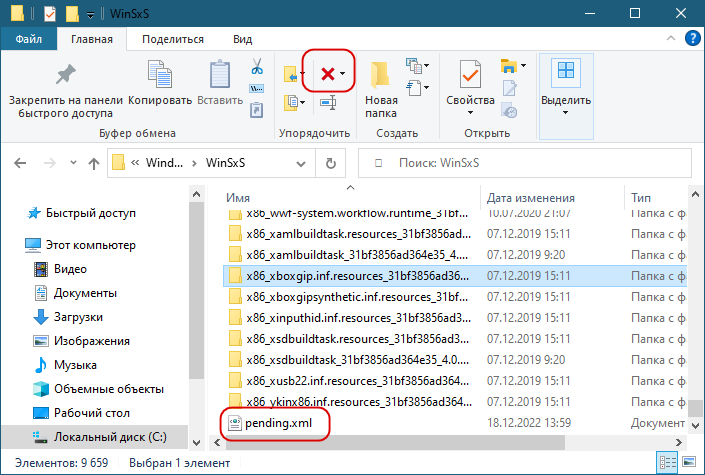Select the pending.xml file
The image size is (705, 475).
point(278,423)
